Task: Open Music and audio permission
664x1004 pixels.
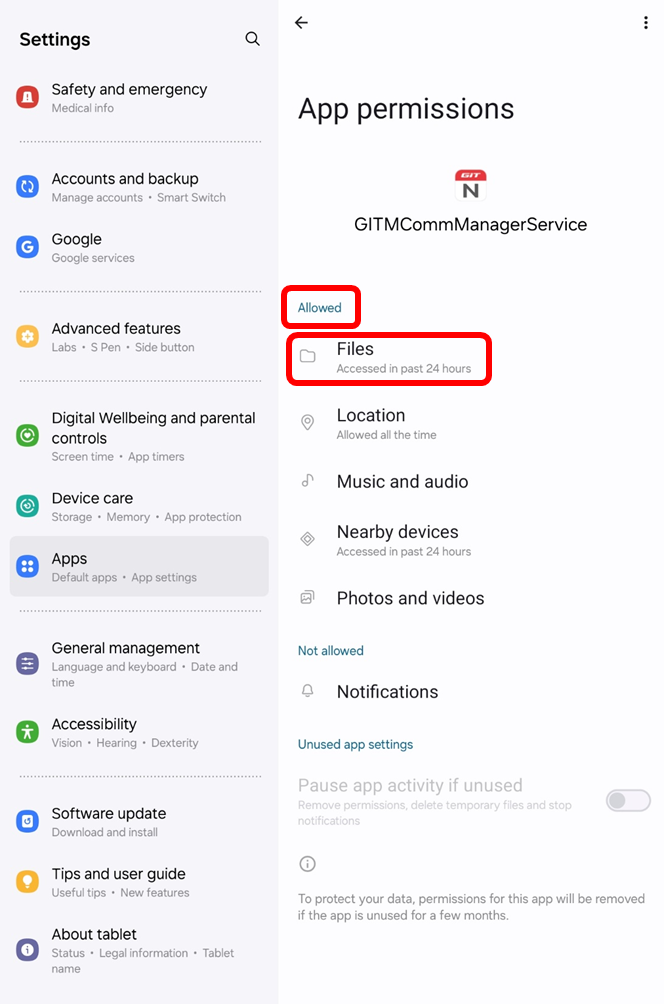Action: coord(471,482)
